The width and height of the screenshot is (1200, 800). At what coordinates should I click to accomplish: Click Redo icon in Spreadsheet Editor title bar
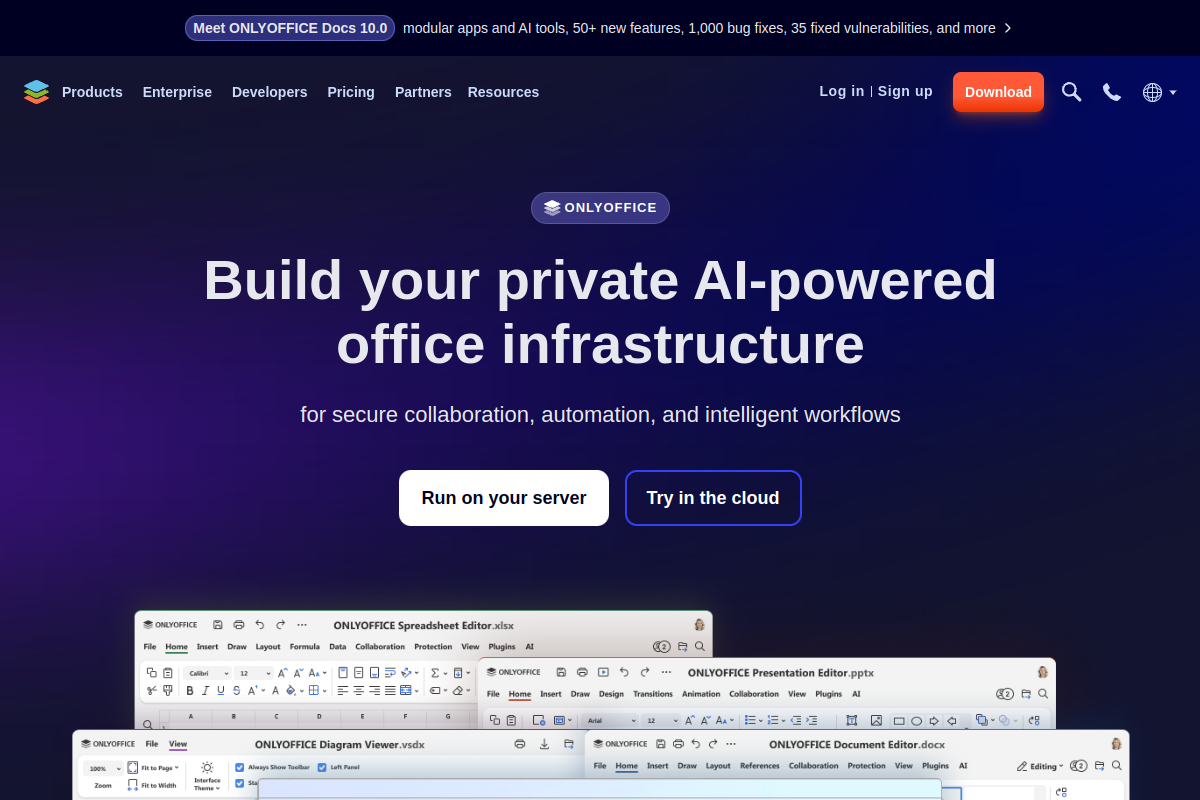[281, 624]
